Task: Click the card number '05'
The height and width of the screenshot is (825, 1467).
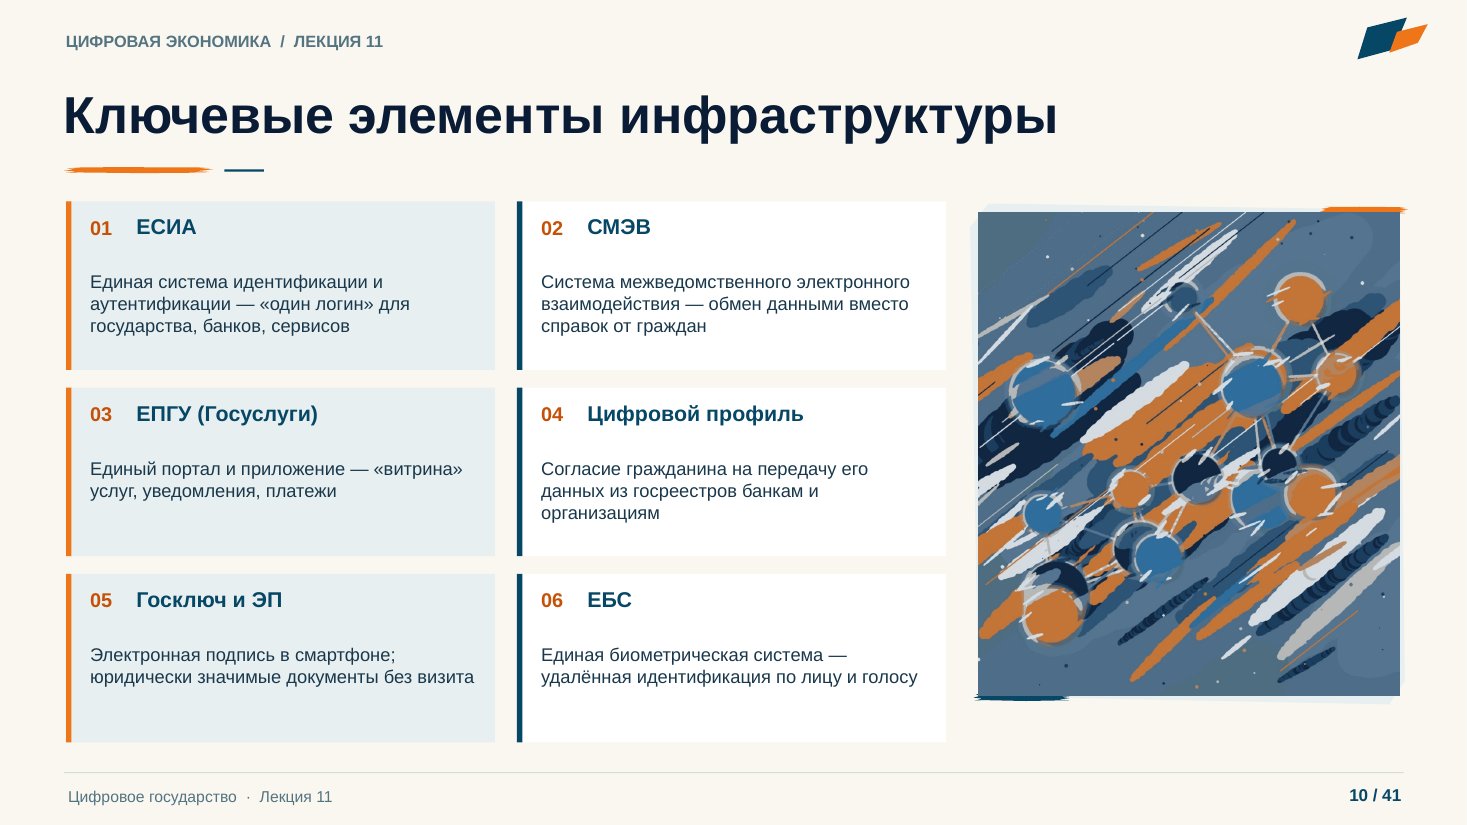Action: click(101, 601)
